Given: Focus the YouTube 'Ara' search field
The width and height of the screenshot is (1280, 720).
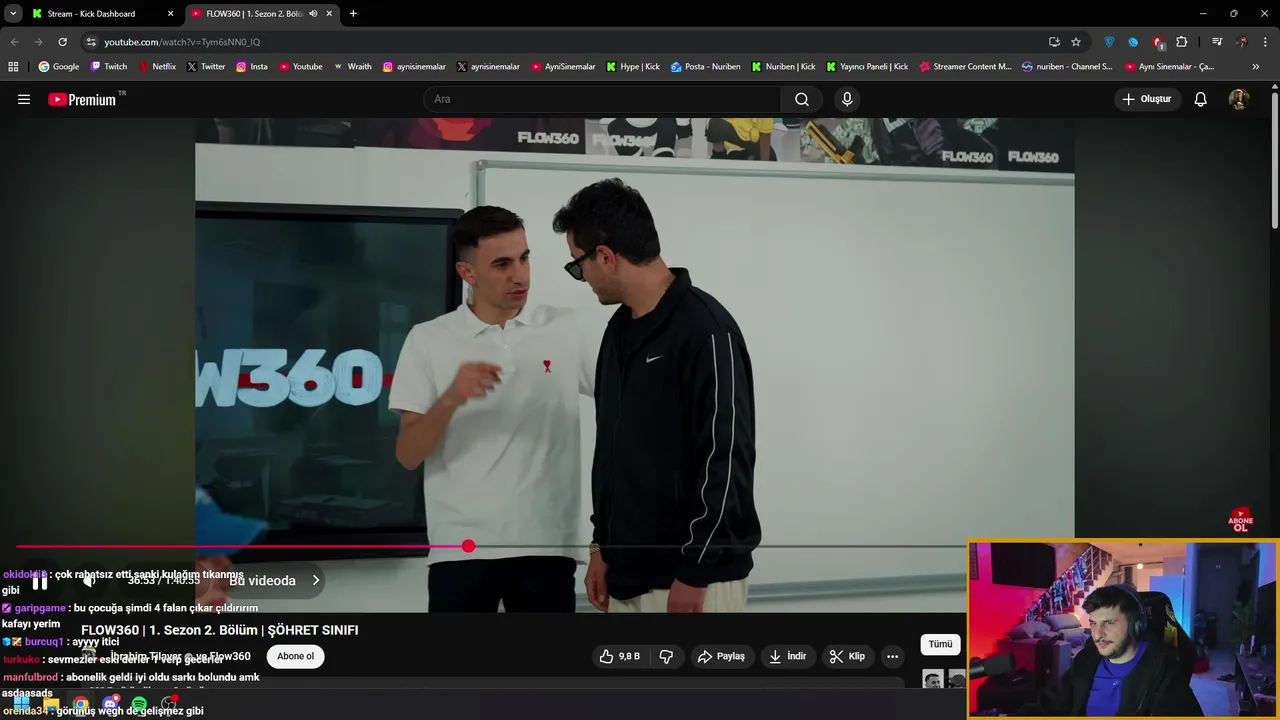Looking at the screenshot, I should pyautogui.click(x=603, y=99).
